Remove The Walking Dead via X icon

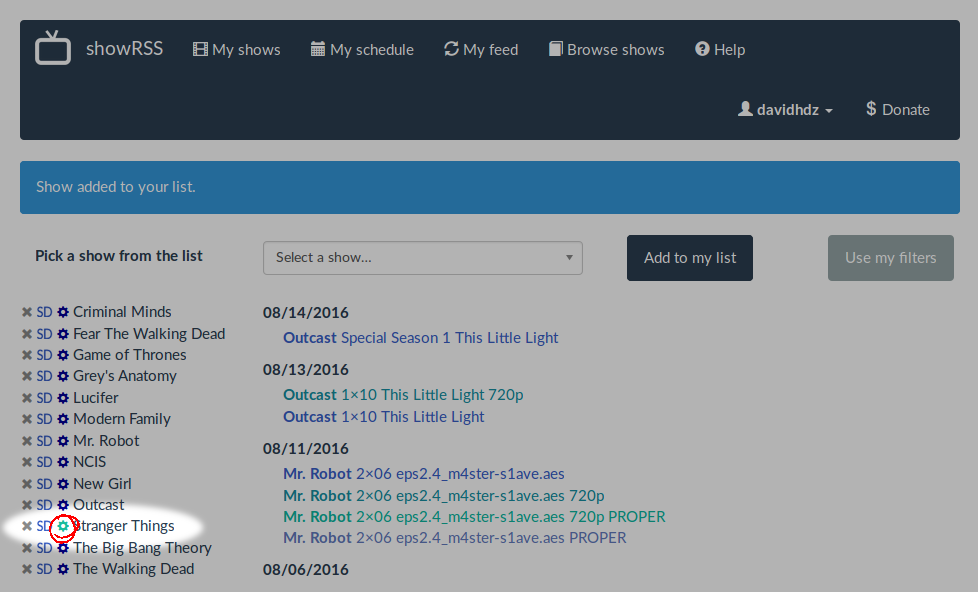pos(27,570)
